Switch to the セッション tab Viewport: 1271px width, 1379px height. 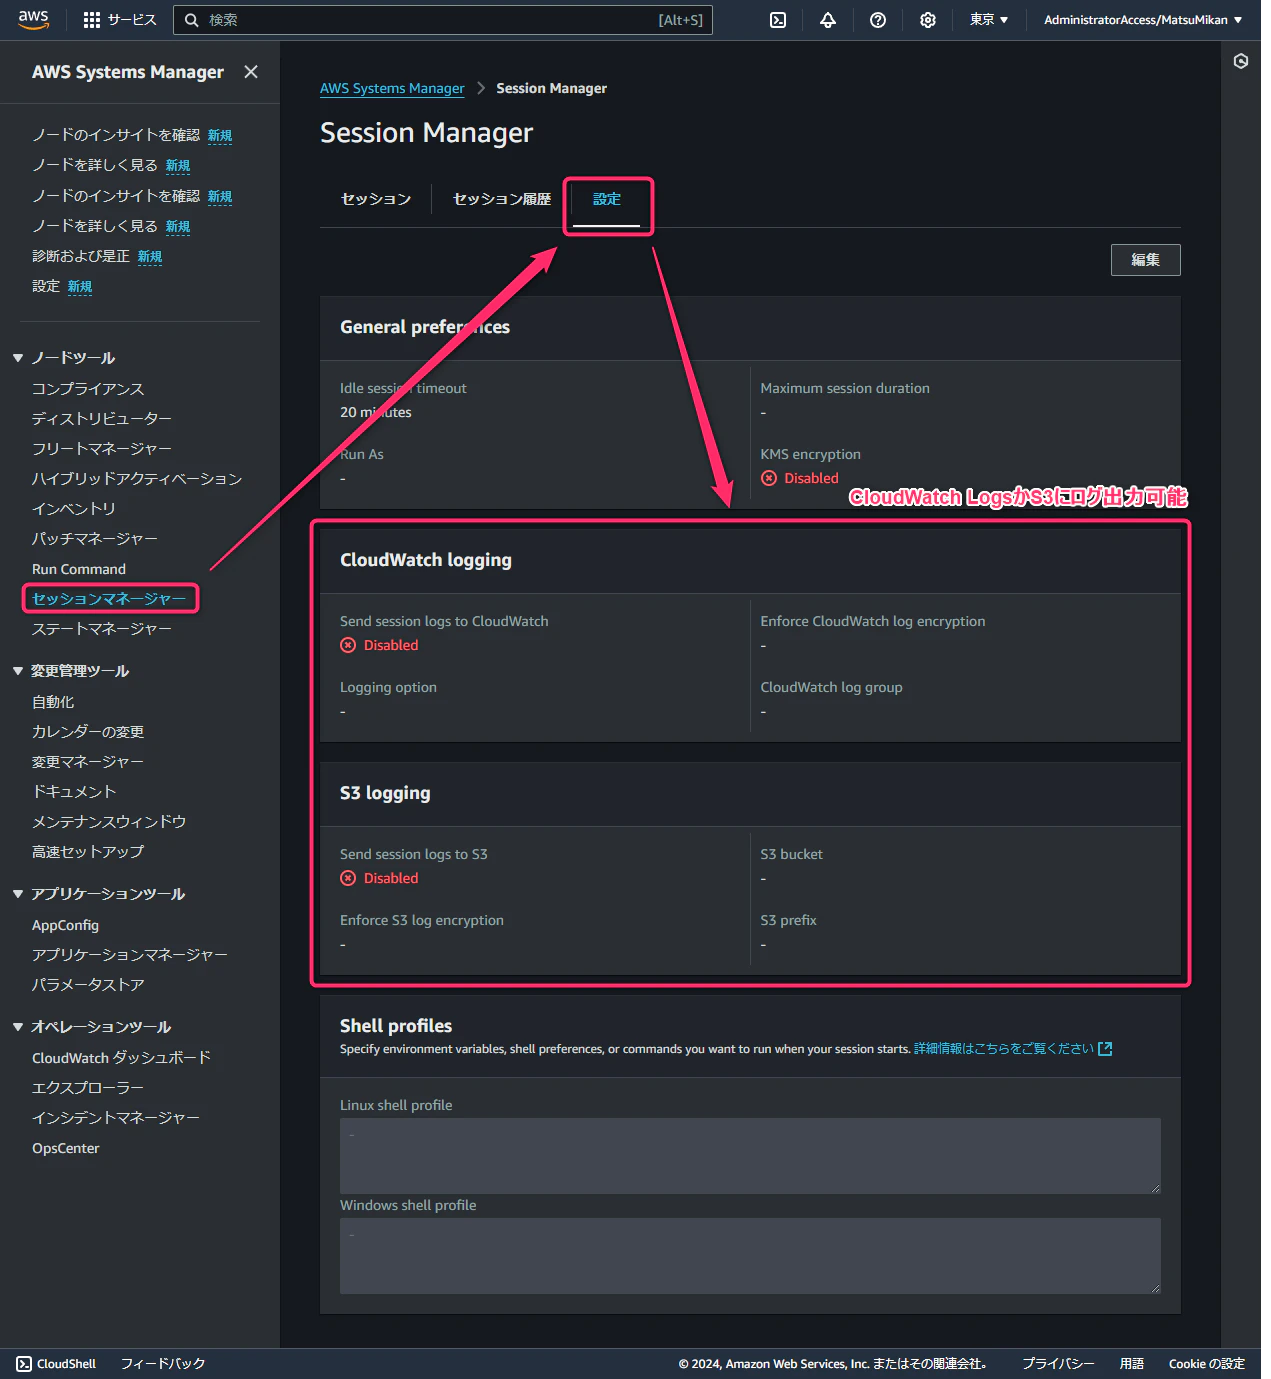(x=376, y=199)
